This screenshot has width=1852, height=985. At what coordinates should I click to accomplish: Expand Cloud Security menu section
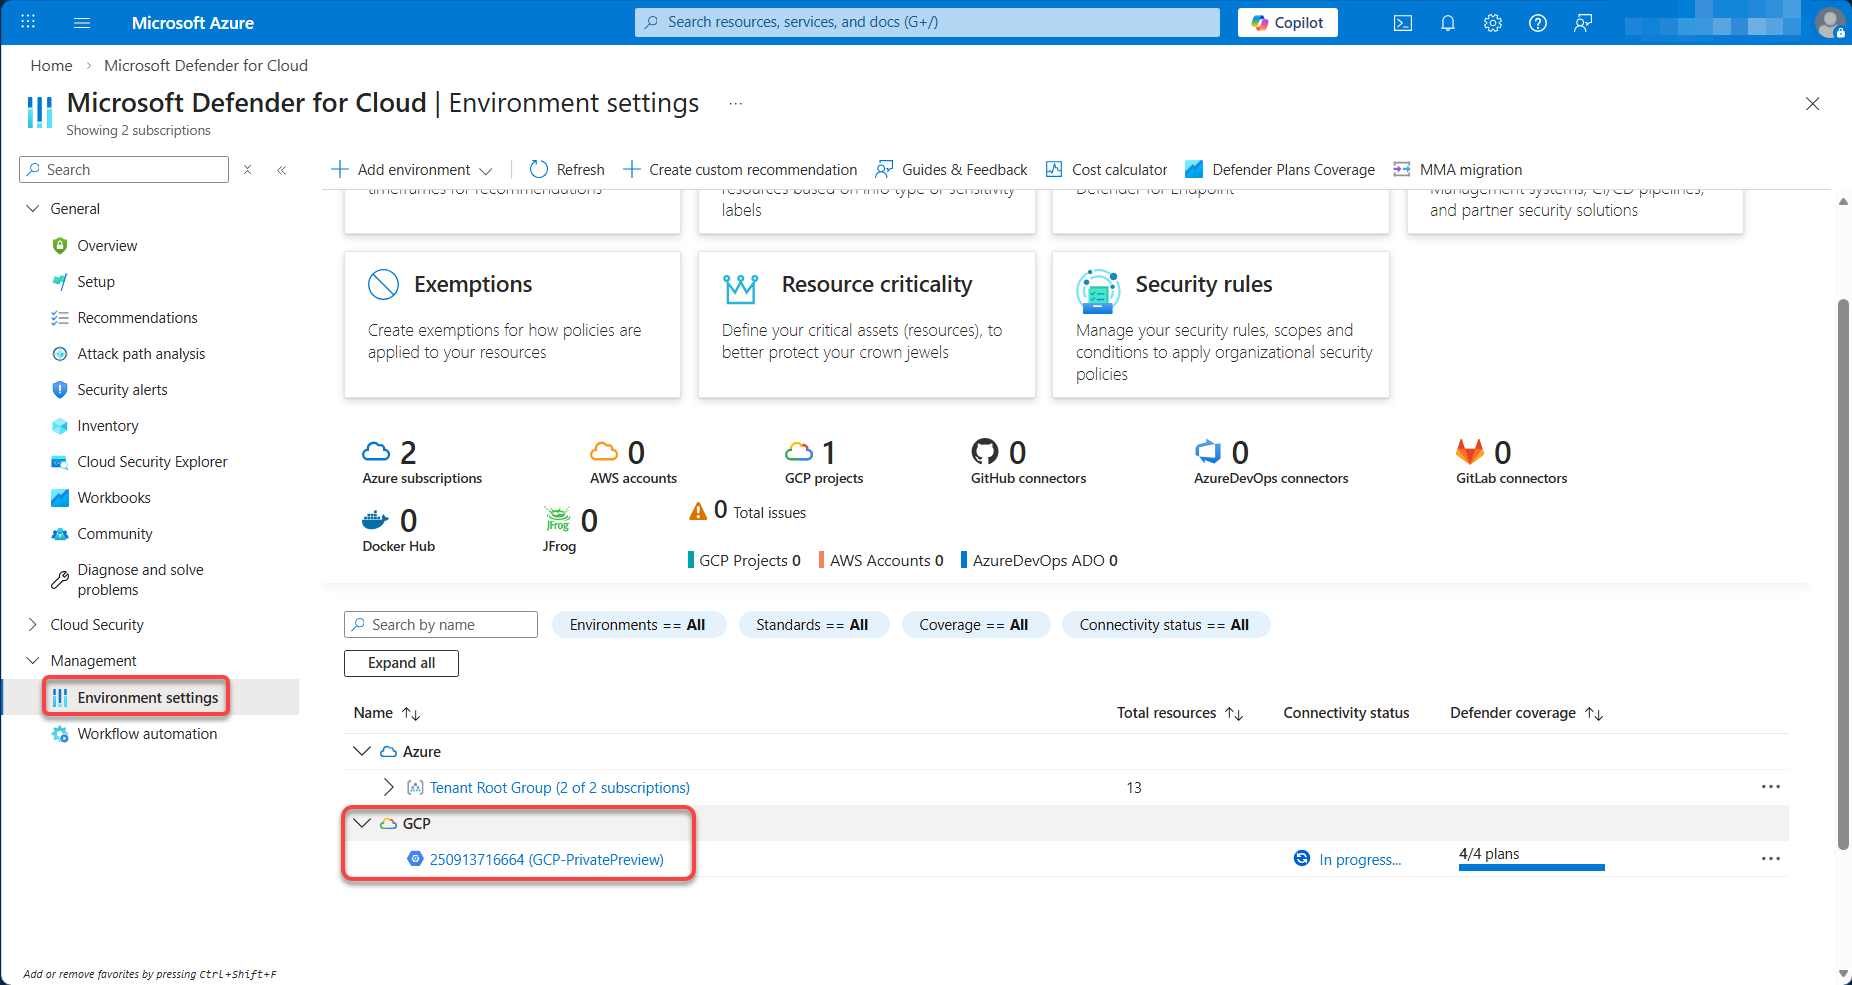(33, 625)
